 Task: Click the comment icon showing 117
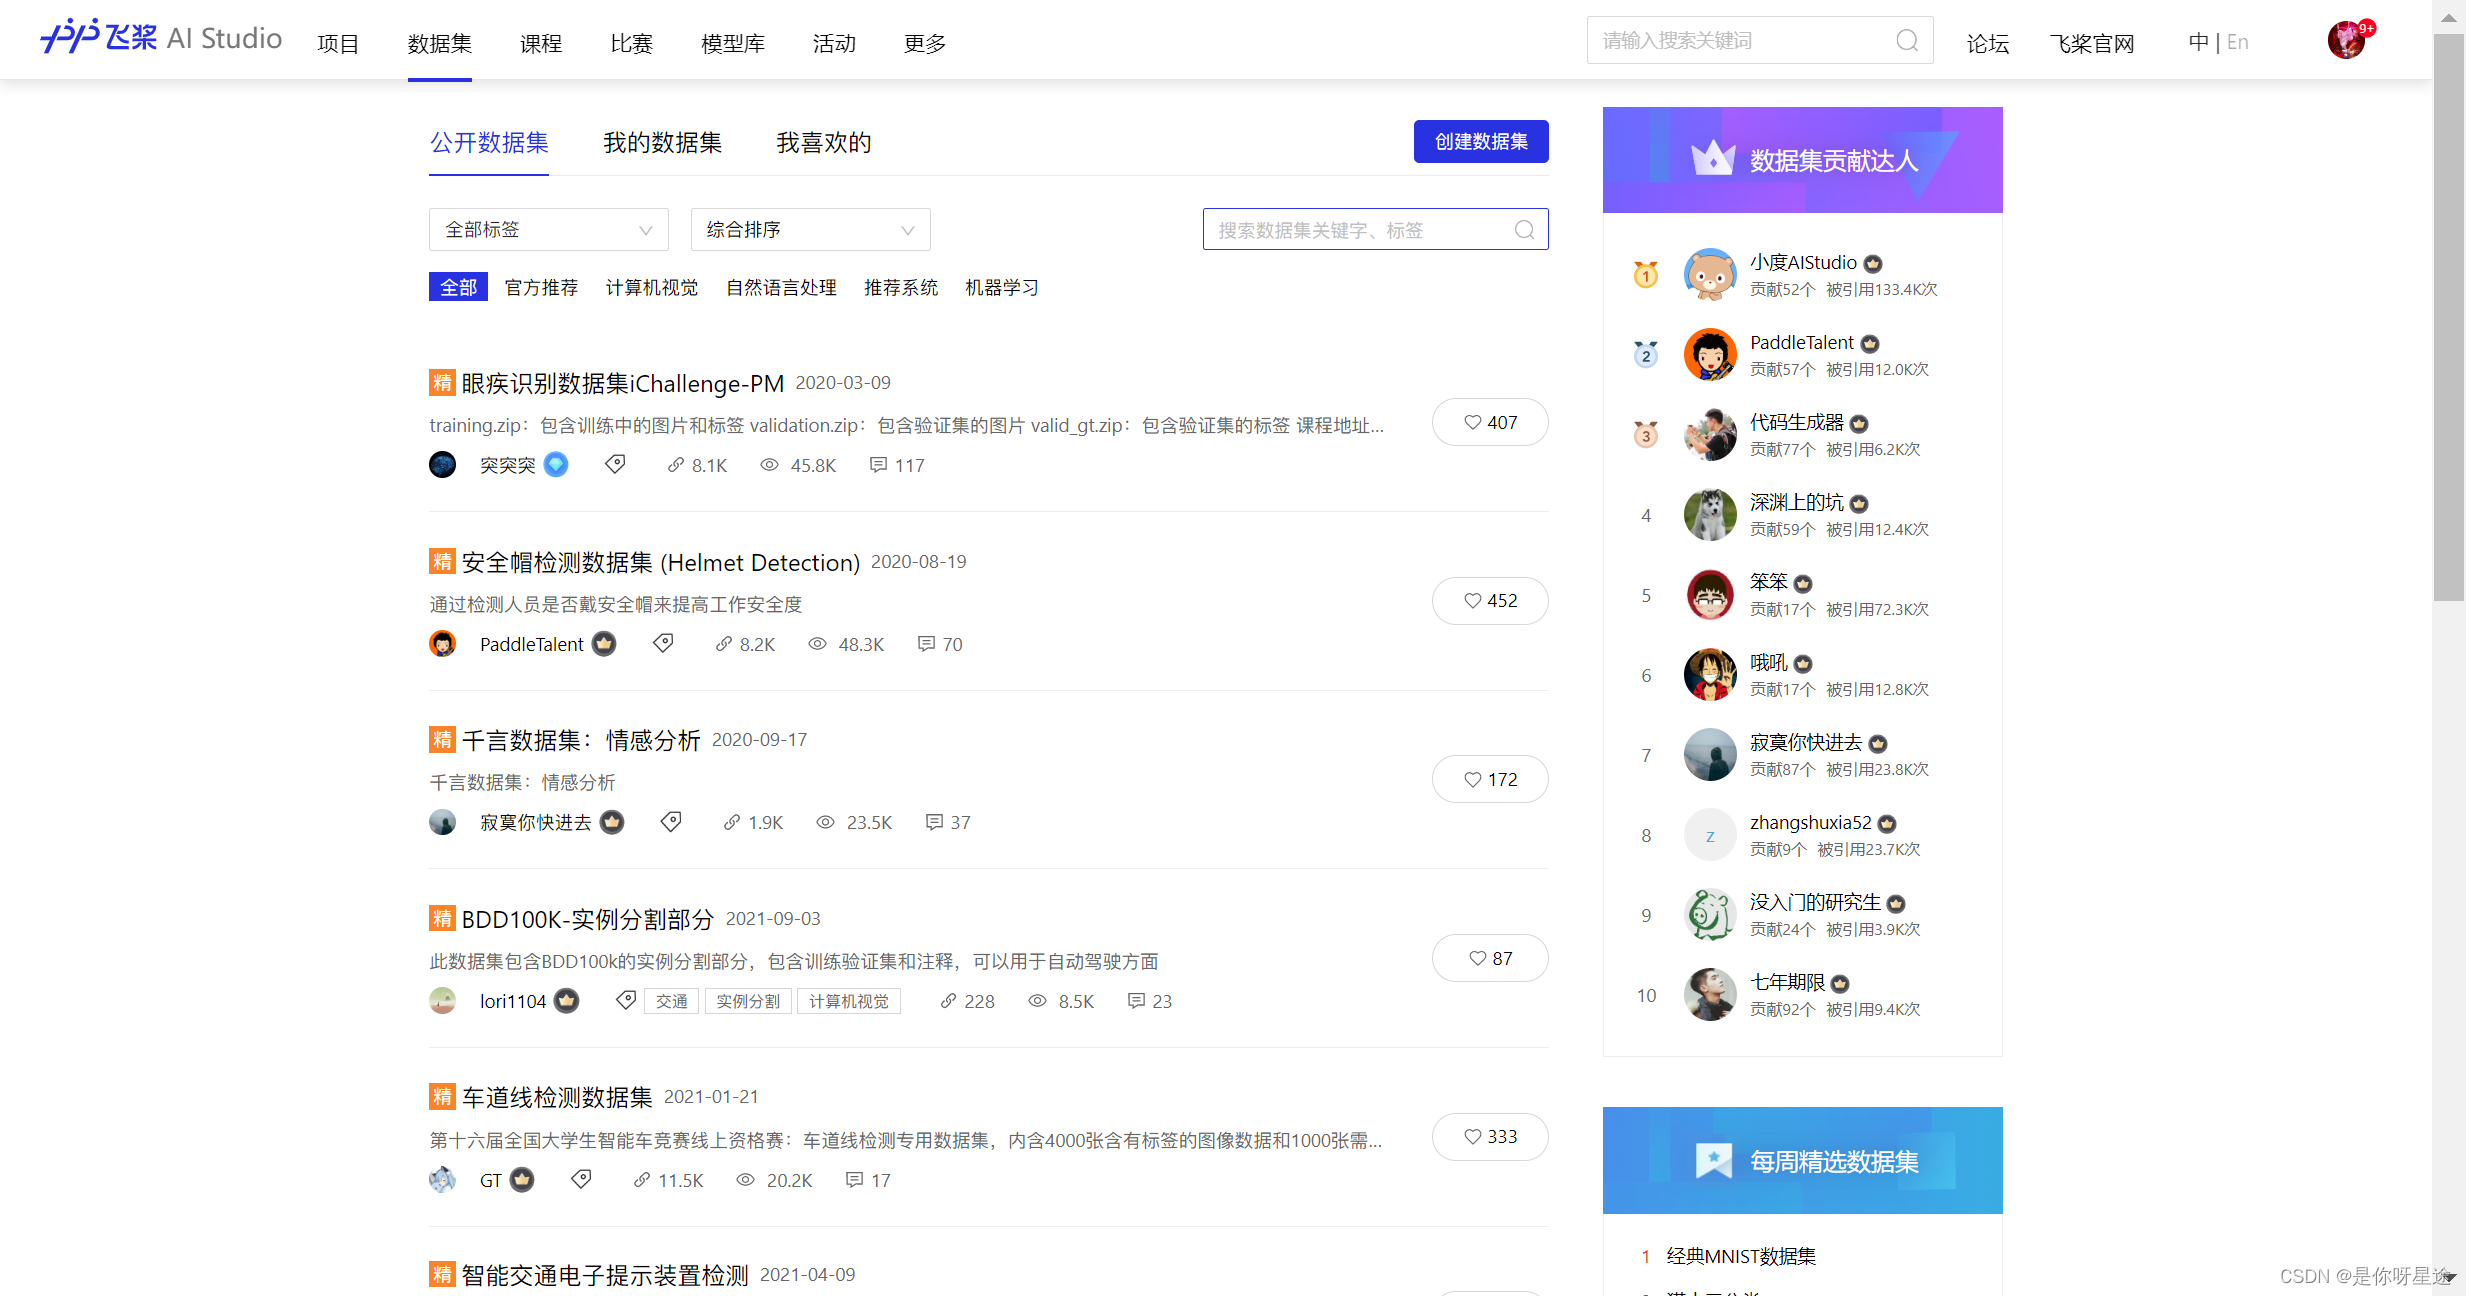(x=878, y=465)
